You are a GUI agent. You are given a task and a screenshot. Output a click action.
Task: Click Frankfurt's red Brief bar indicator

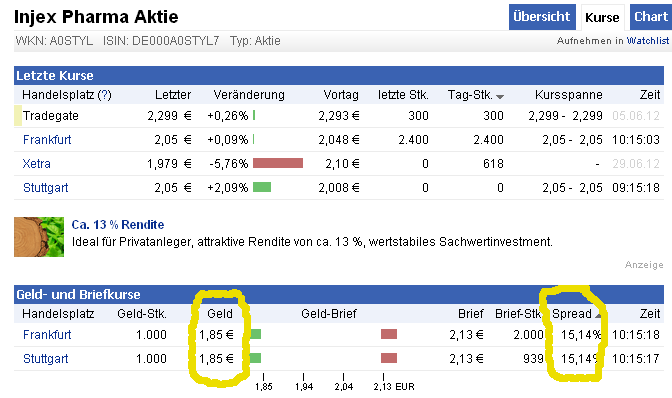point(389,334)
